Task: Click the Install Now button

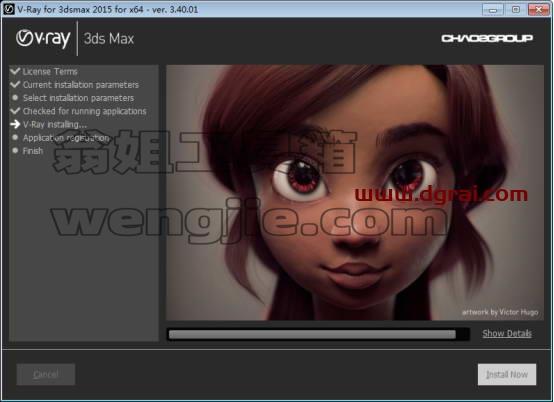Action: coord(507,374)
